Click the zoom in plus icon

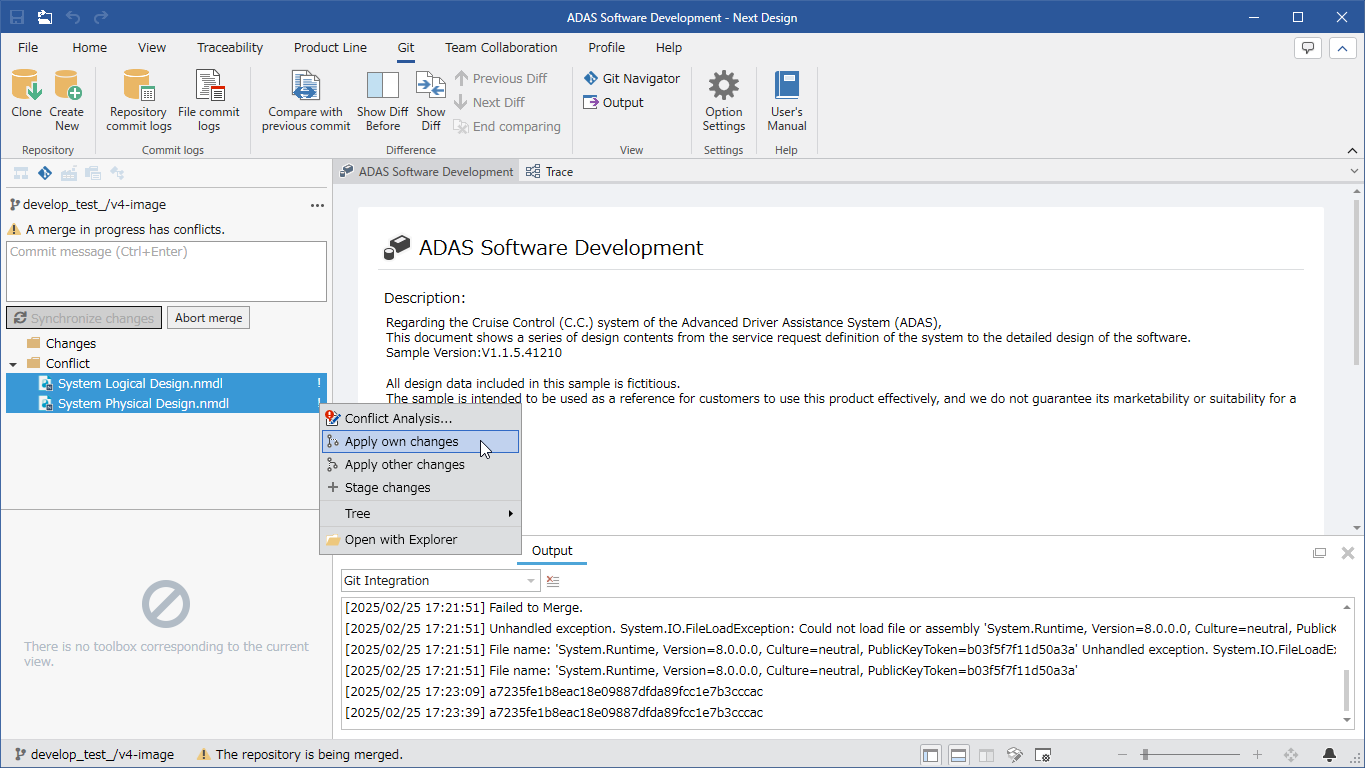[1257, 755]
